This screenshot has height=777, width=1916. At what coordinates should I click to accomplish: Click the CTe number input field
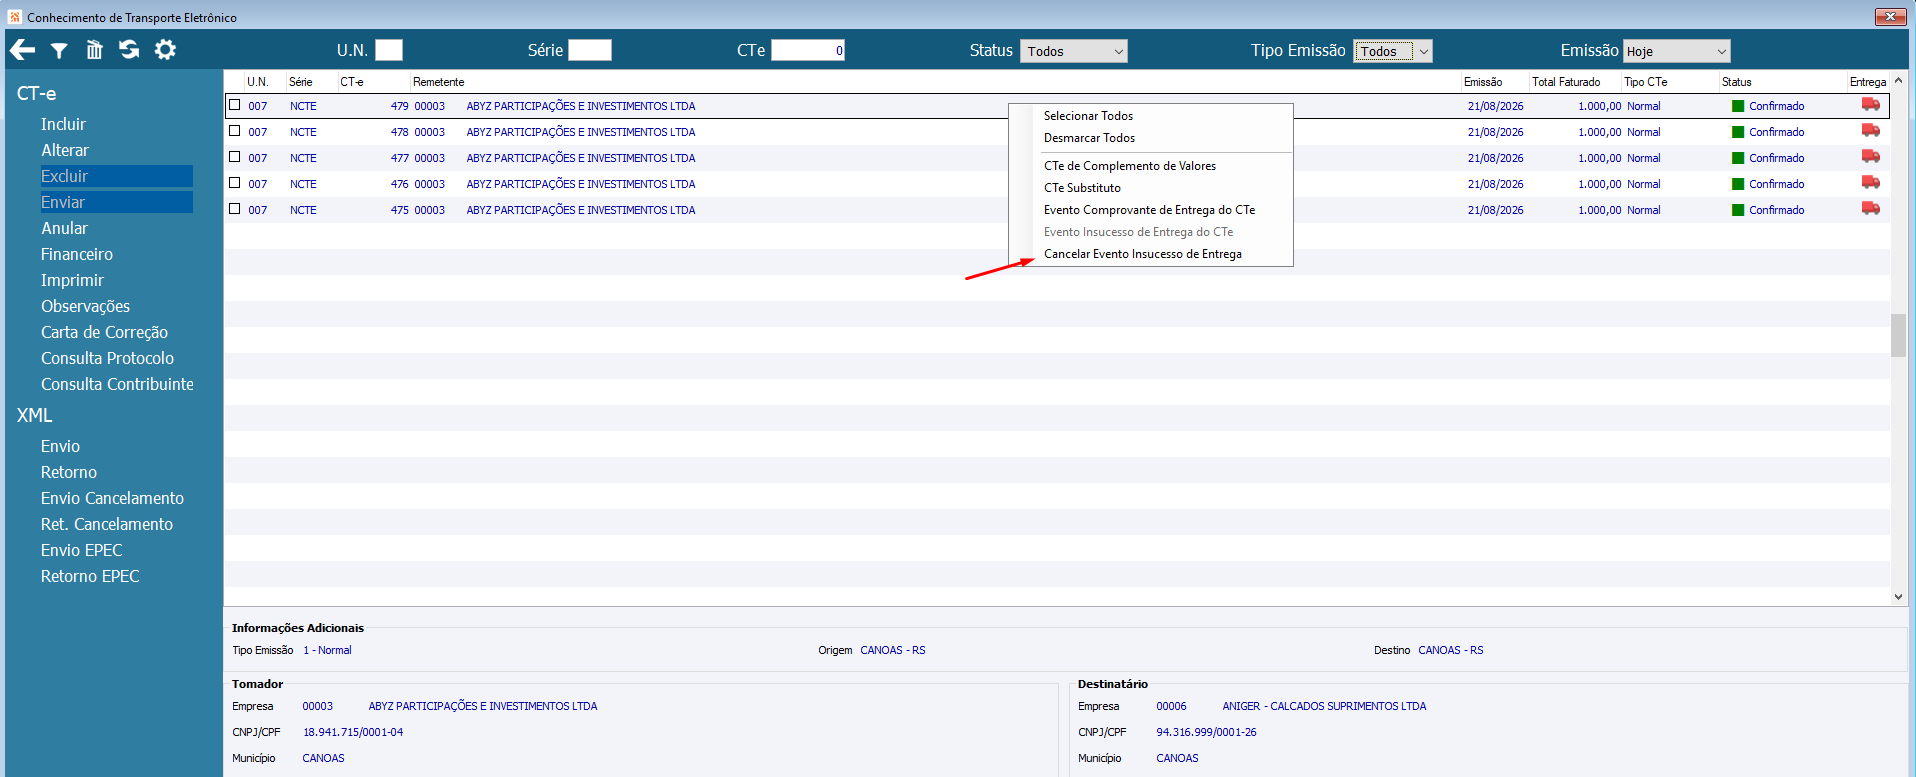[808, 50]
